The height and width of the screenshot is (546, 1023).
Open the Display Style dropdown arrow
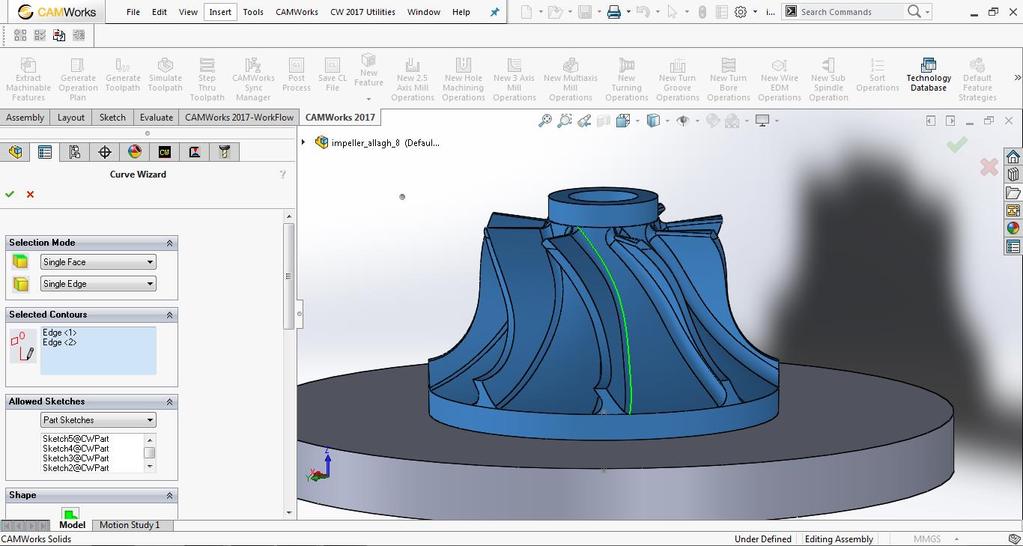point(666,121)
